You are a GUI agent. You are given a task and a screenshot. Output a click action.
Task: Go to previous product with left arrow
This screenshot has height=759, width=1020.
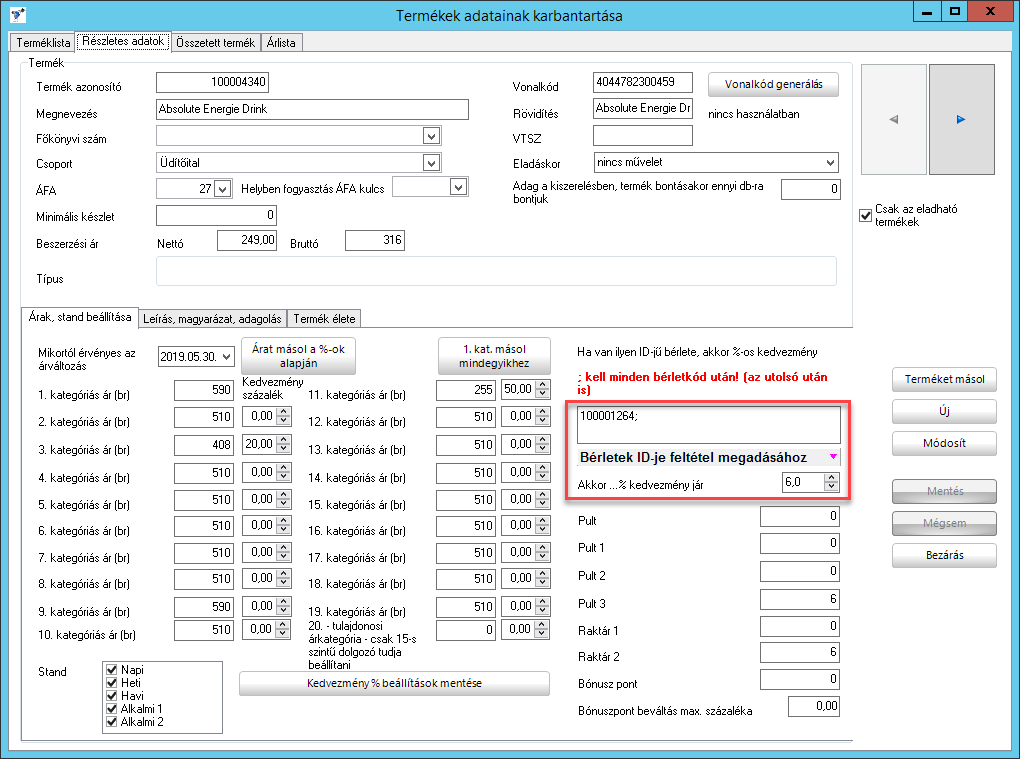894,119
